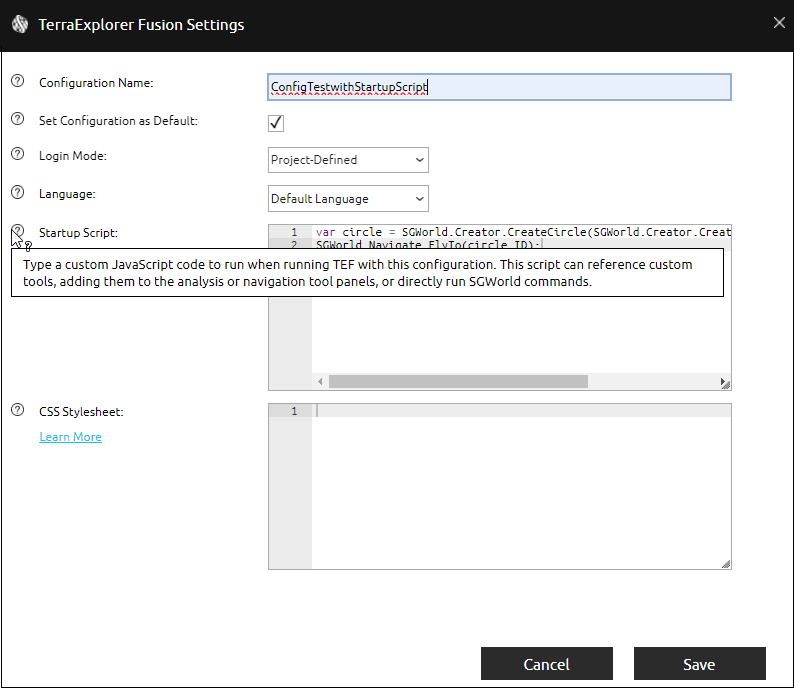
Task: Click the help icon beside Configuration Name
Action: [x=18, y=81]
